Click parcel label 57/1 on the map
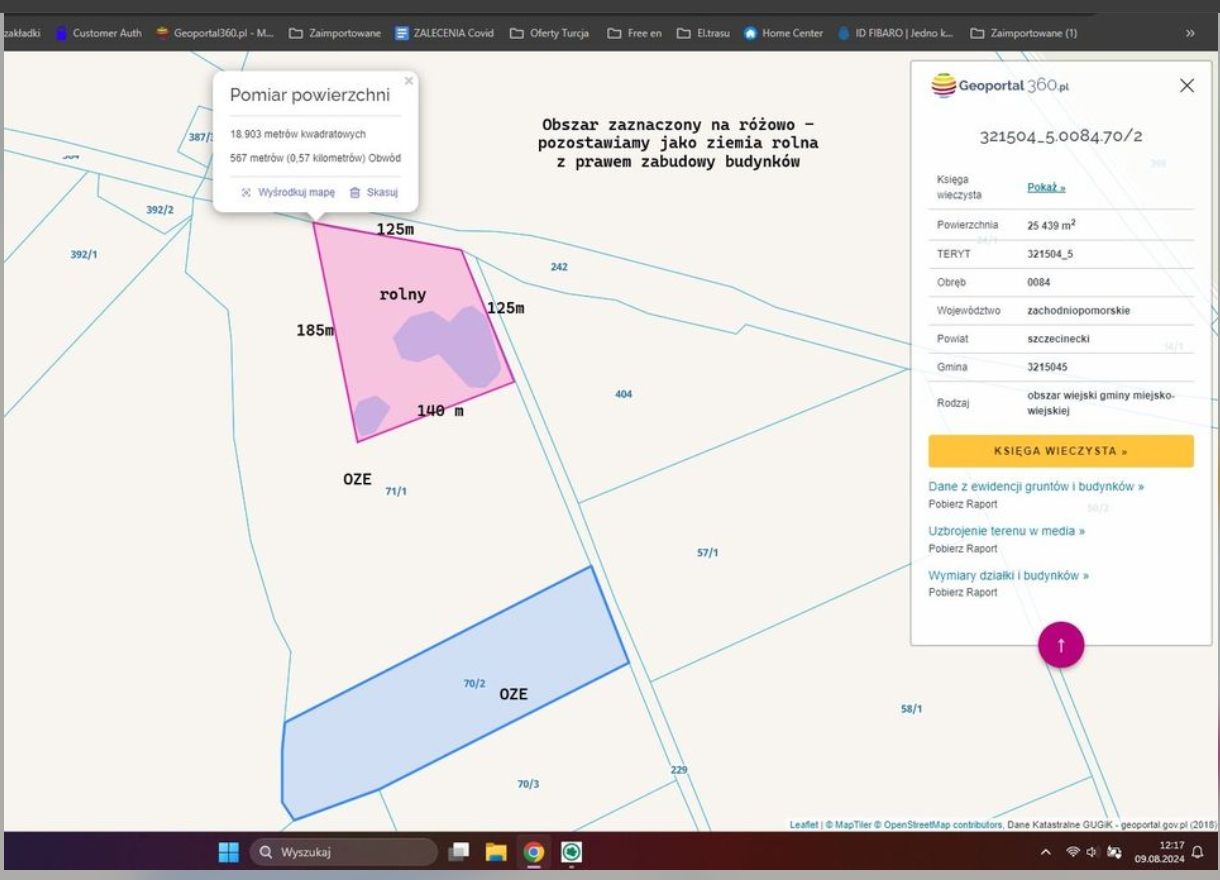 [x=708, y=552]
